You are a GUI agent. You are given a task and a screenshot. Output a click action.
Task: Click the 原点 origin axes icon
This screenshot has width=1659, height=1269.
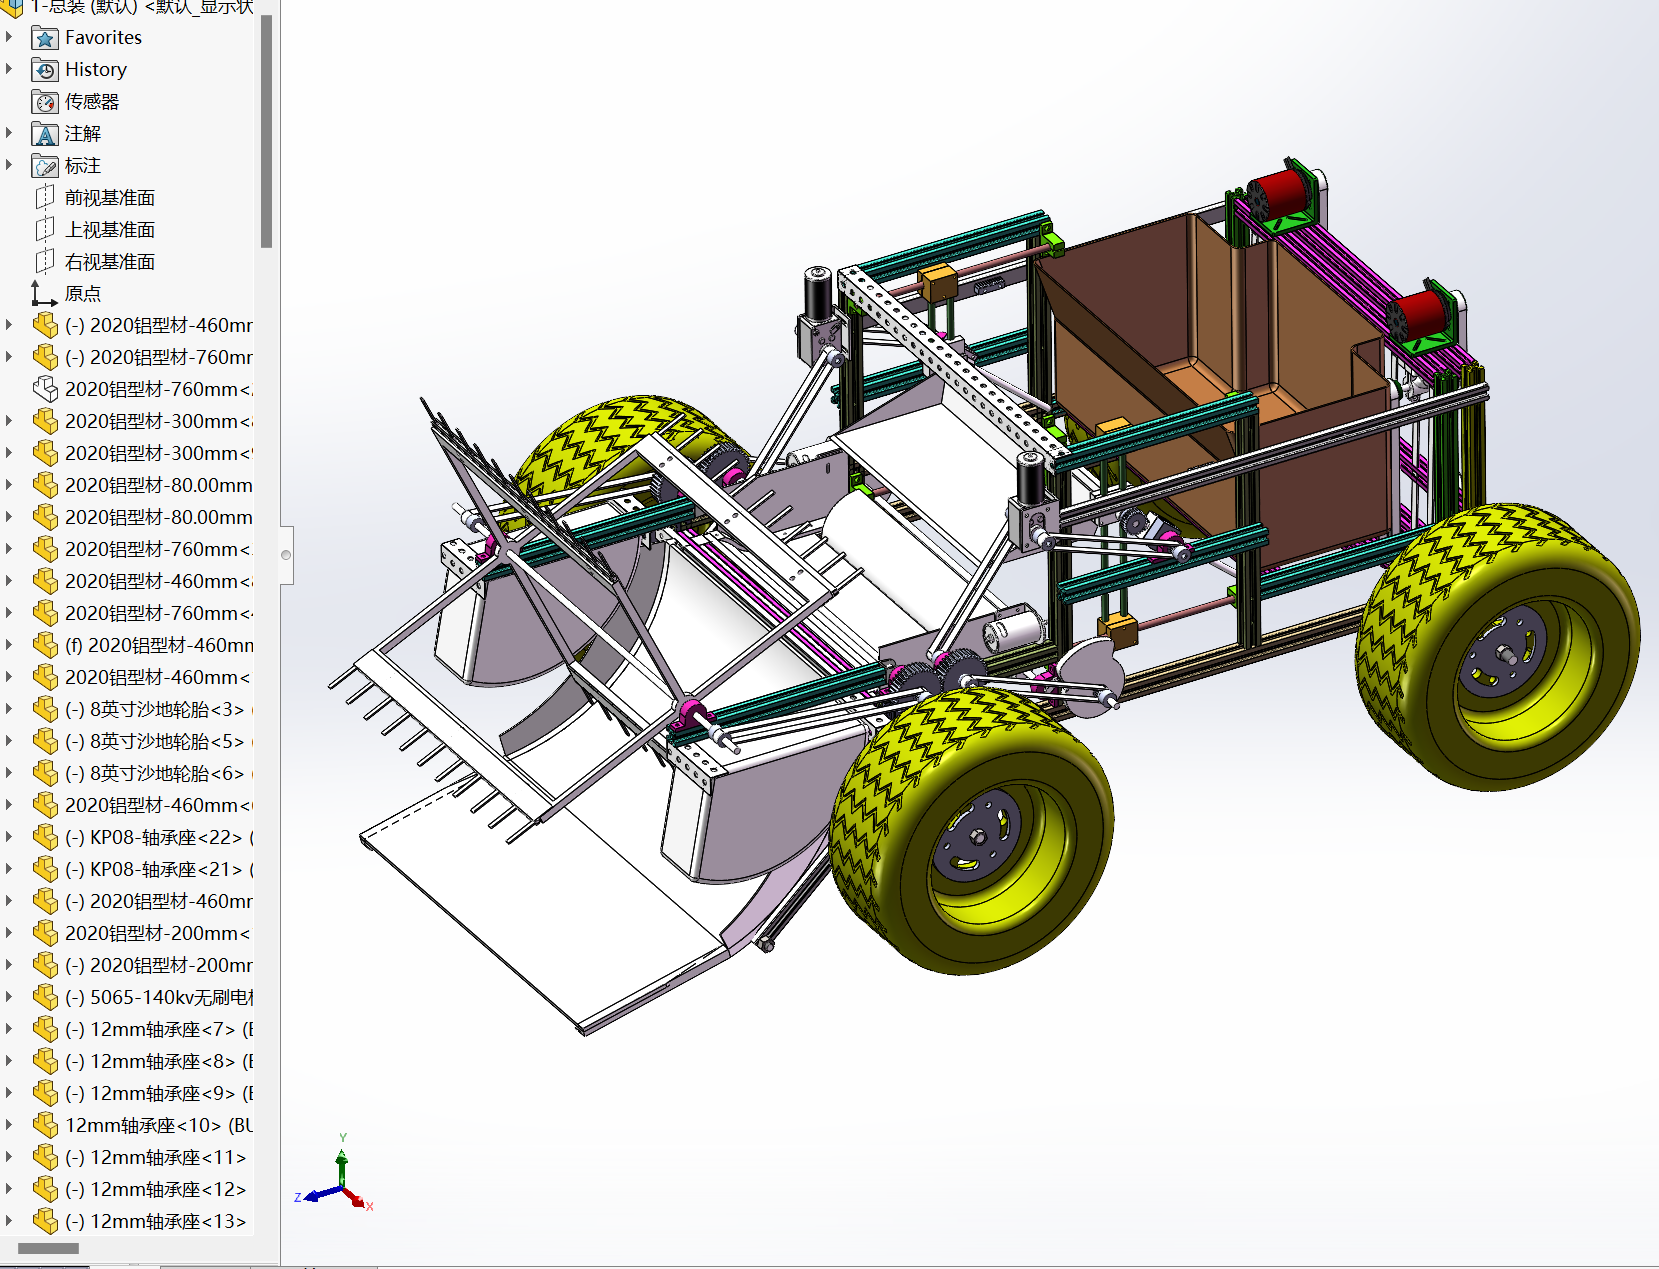[43, 294]
